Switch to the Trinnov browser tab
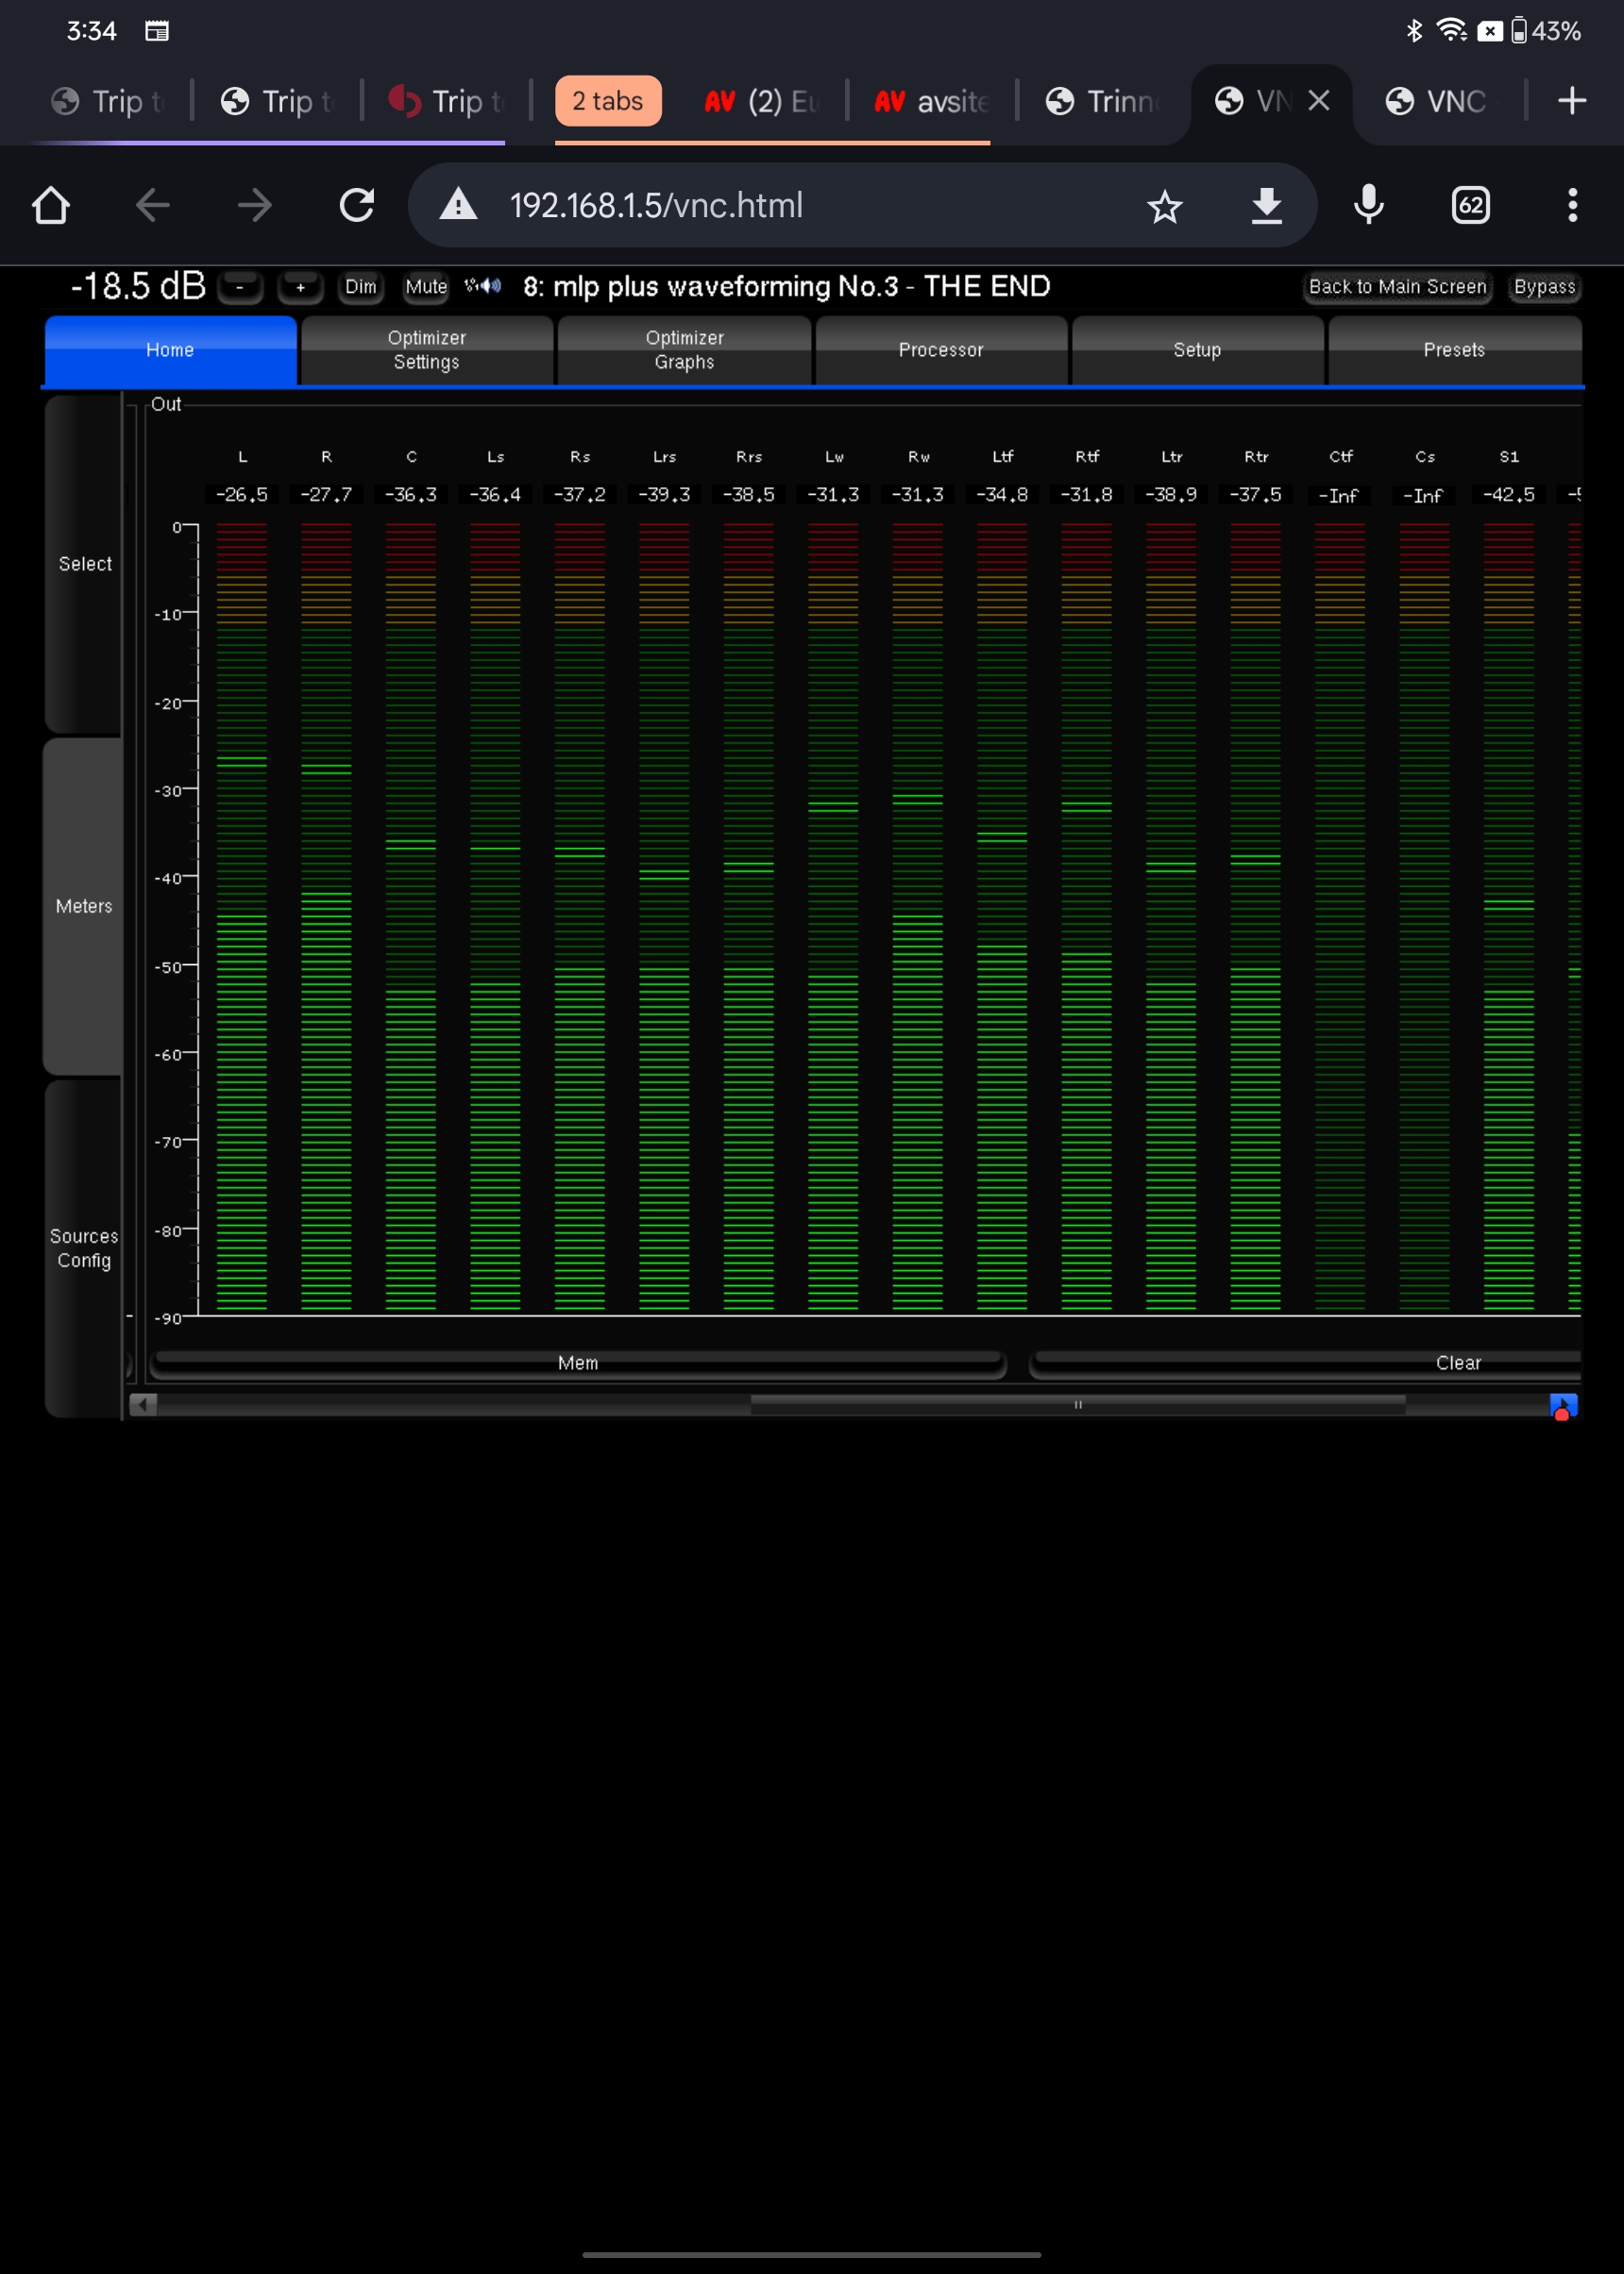This screenshot has width=1624, height=2274. (1102, 101)
